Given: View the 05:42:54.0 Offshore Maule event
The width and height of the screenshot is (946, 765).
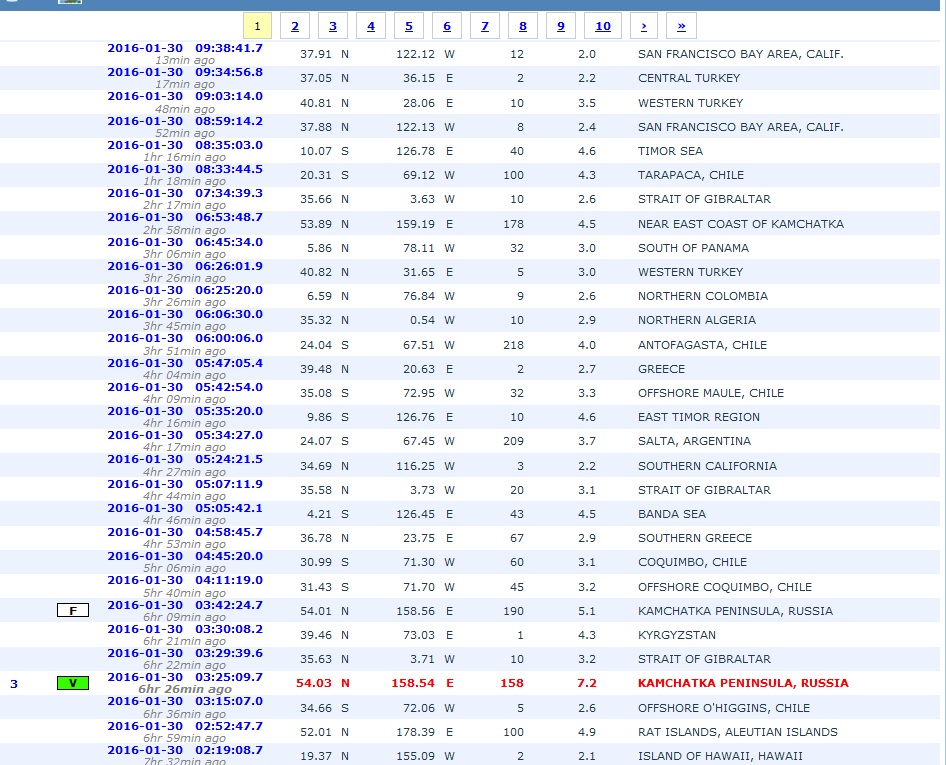Looking at the screenshot, I should pos(185,387).
